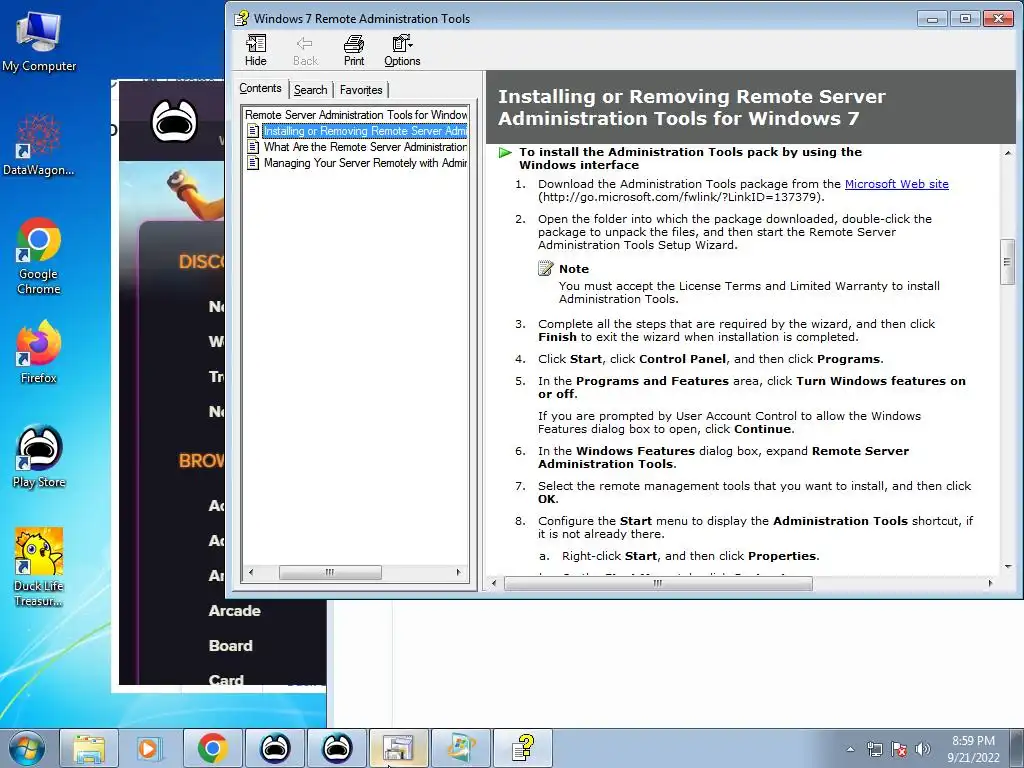Click first mascot app taskbar icon
The height and width of the screenshot is (768, 1024).
point(275,748)
